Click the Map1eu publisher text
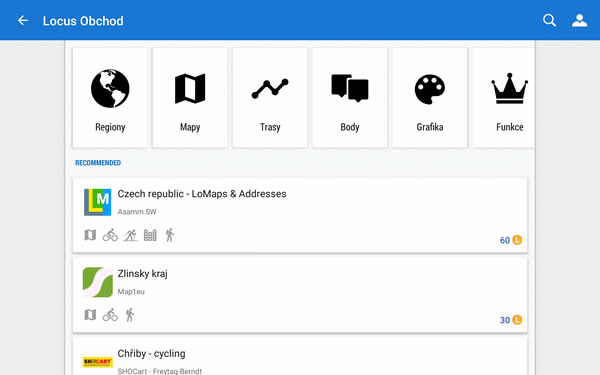Screen dimensions: 600x375 pyautogui.click(x=131, y=292)
